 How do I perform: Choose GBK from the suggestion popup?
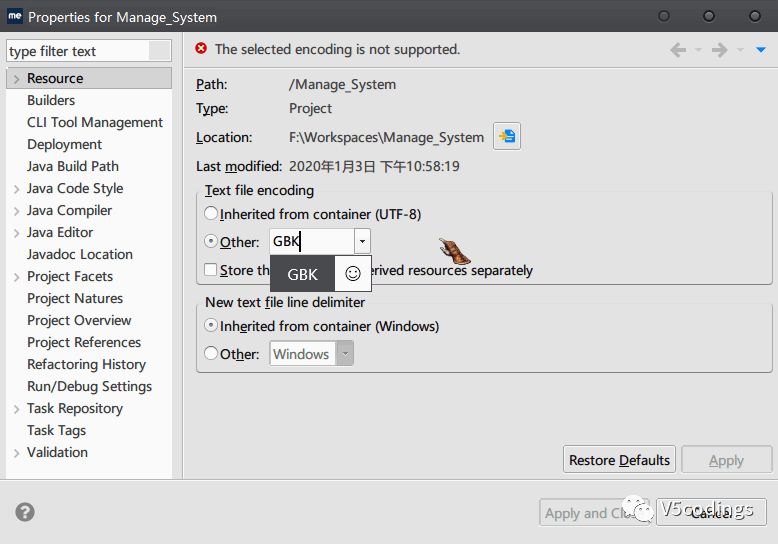[303, 274]
